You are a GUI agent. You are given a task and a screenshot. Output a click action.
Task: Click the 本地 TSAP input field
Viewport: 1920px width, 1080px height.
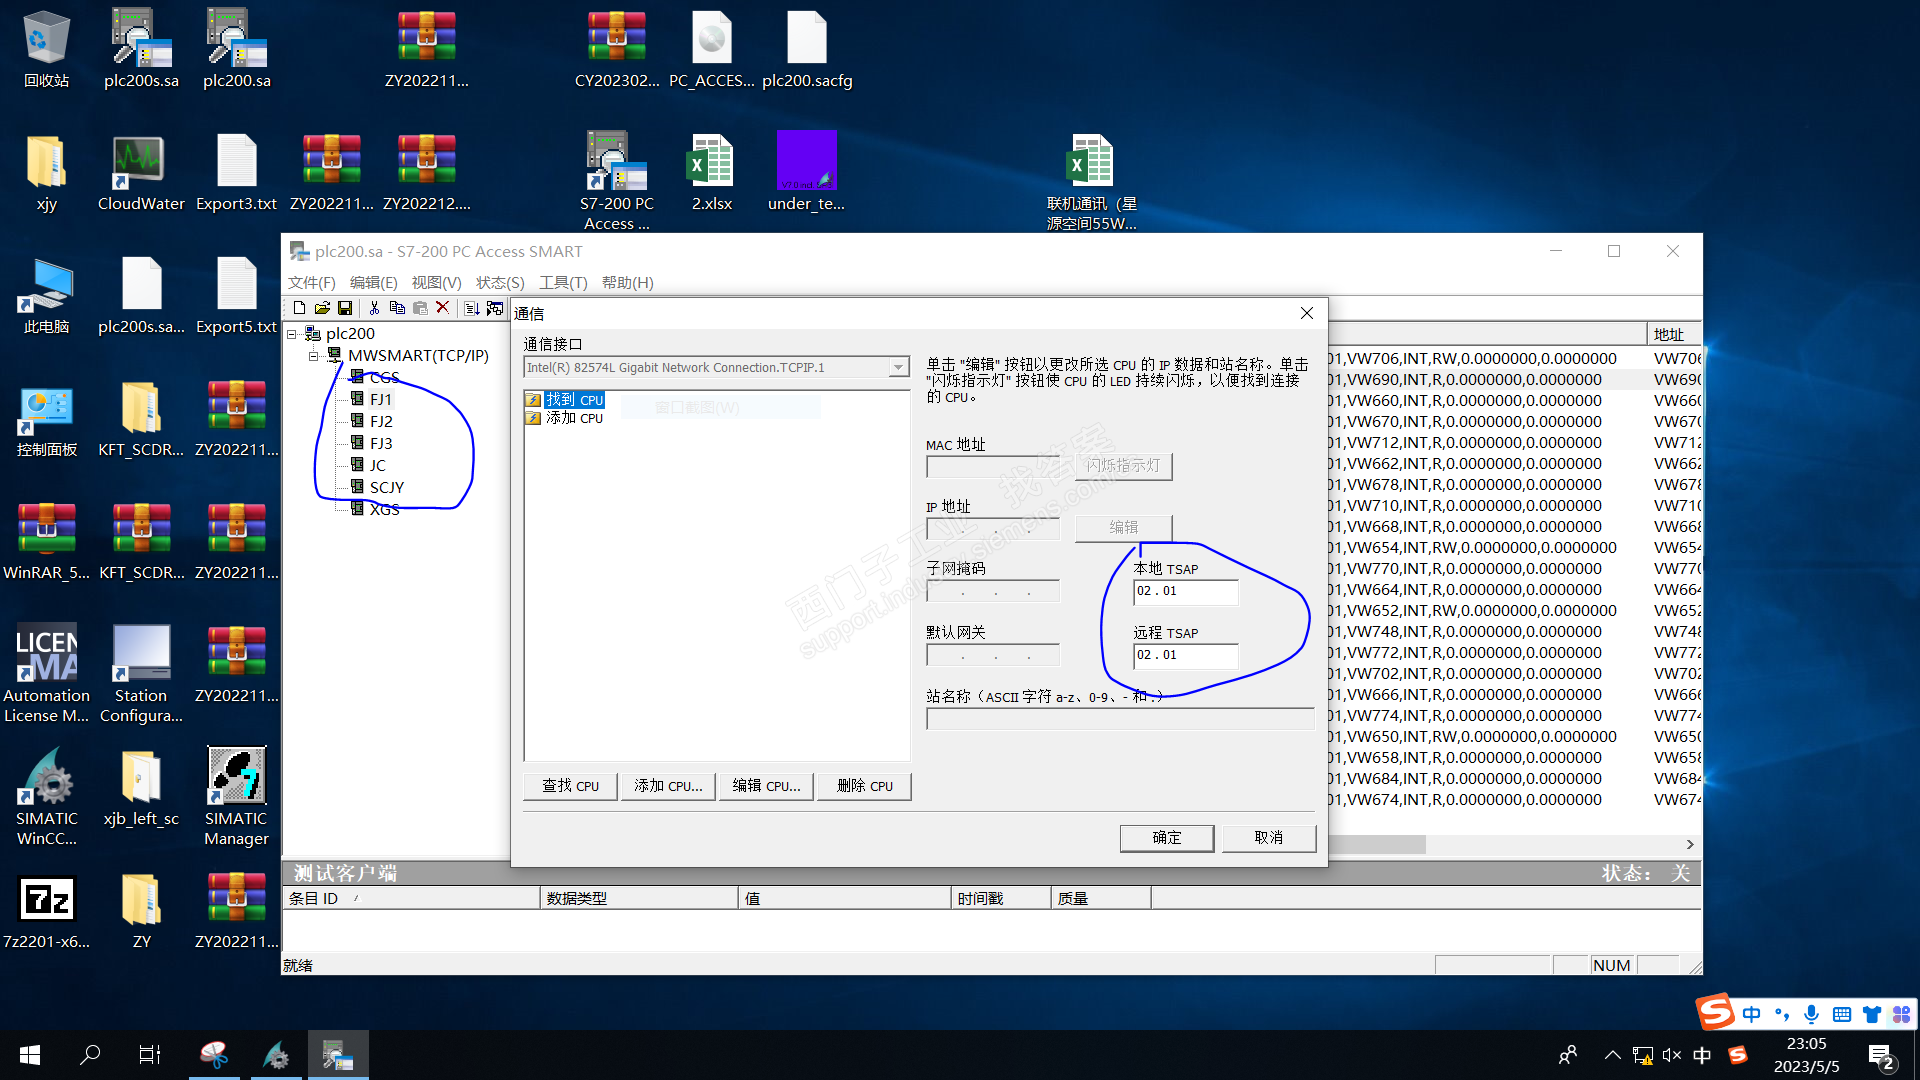[1185, 591]
